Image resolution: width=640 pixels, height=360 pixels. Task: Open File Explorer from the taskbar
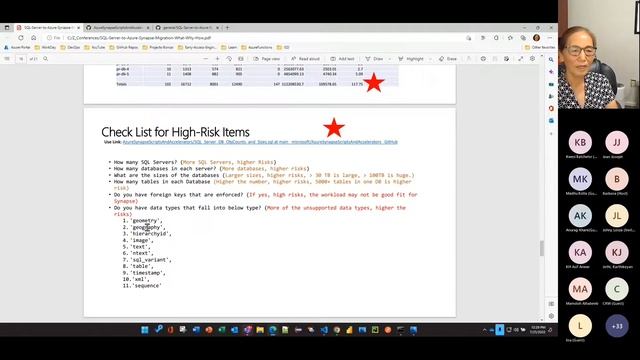tap(260, 330)
